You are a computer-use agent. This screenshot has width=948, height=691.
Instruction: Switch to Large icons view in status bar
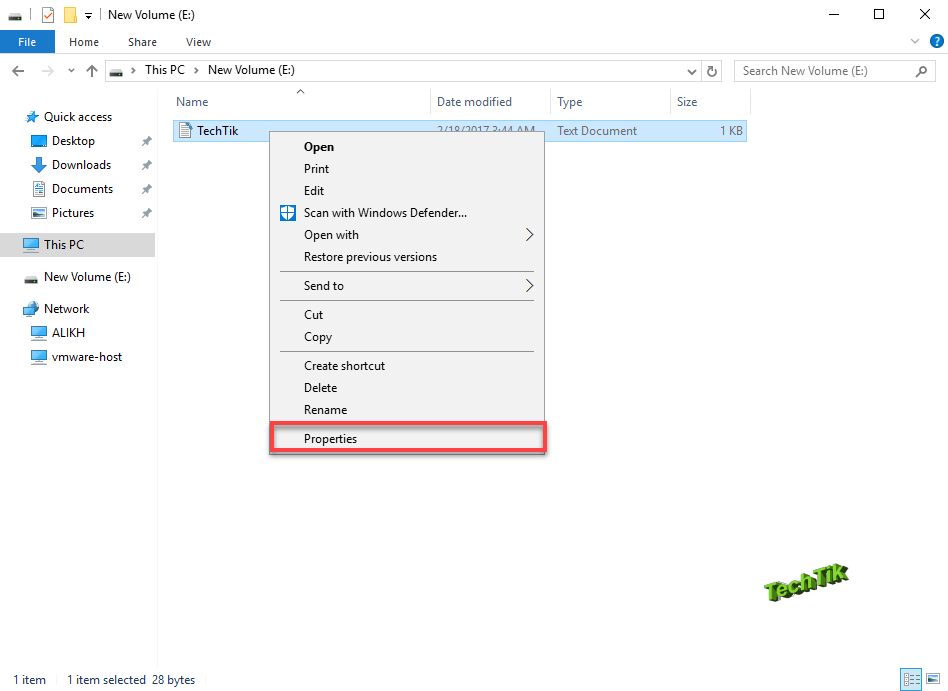click(933, 680)
